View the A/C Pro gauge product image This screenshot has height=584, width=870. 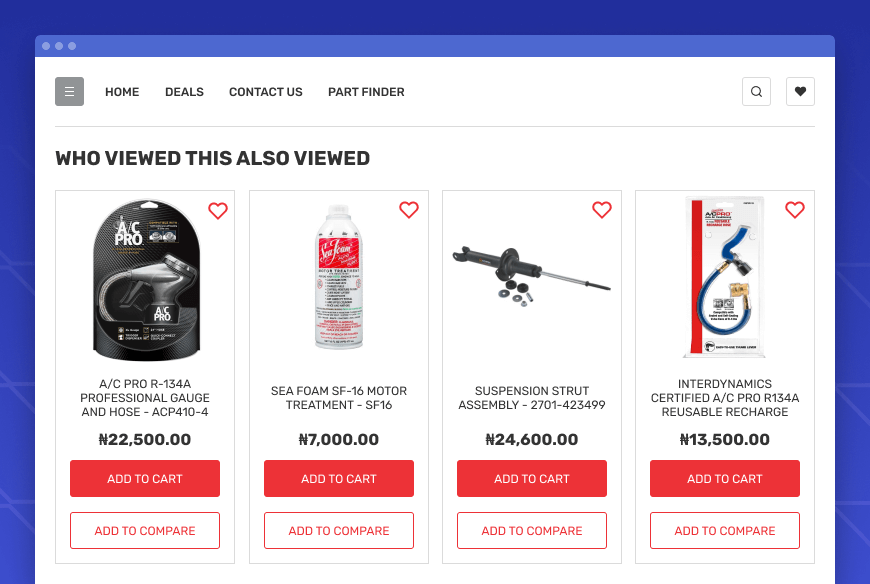click(145, 280)
